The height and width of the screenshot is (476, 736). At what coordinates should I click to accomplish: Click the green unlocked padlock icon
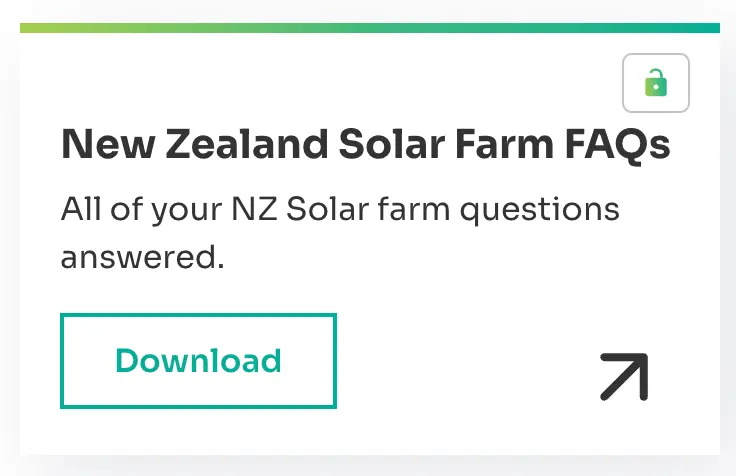(x=656, y=83)
